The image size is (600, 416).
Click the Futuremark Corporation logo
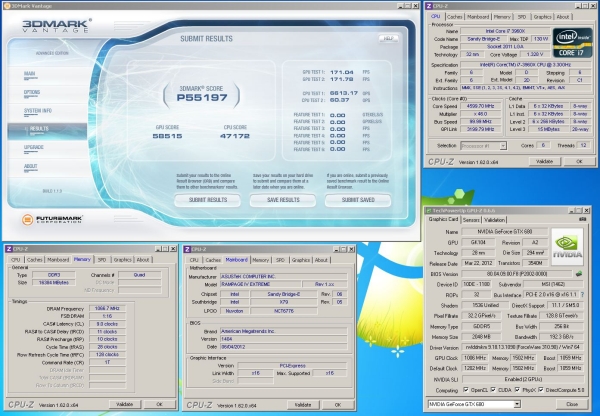click(x=52, y=219)
